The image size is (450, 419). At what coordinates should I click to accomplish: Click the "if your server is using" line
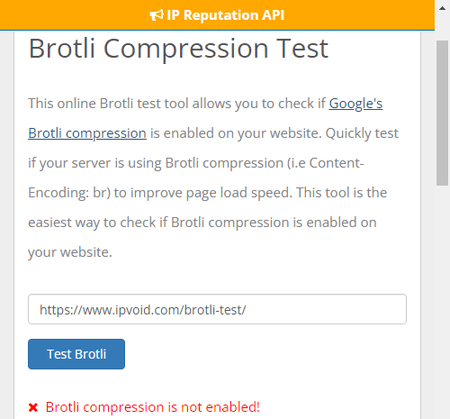[x=95, y=163]
